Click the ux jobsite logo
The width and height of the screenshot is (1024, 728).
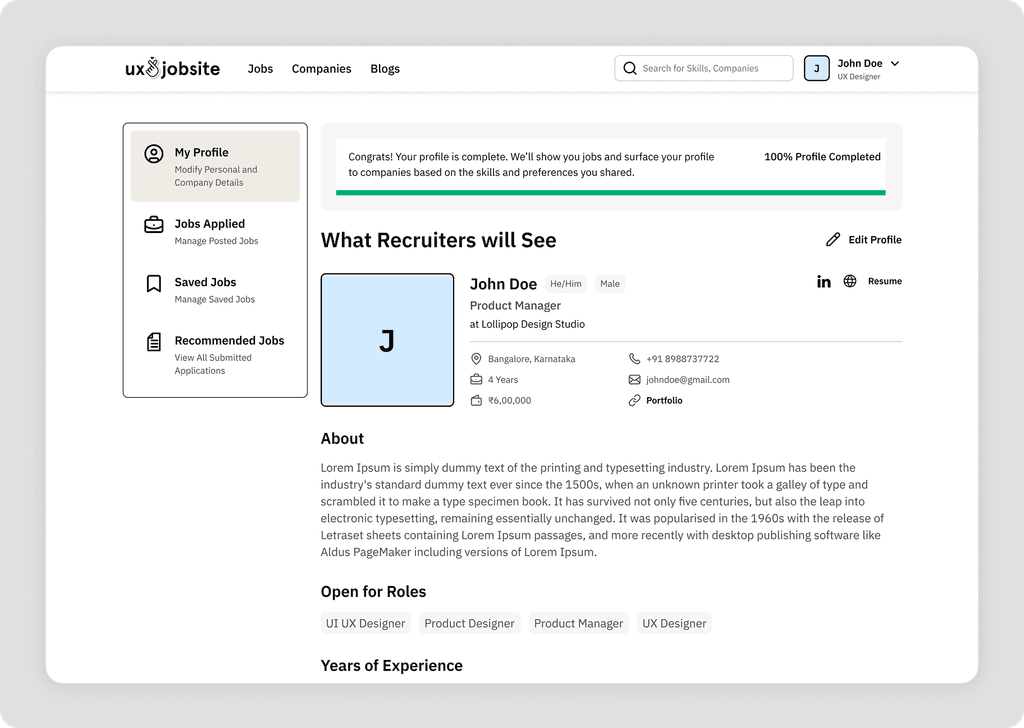coord(172,68)
